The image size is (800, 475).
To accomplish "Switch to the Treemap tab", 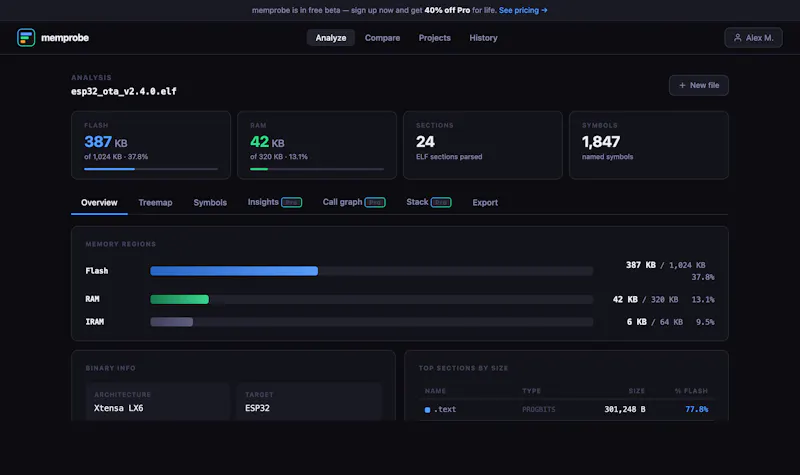I will coord(155,203).
